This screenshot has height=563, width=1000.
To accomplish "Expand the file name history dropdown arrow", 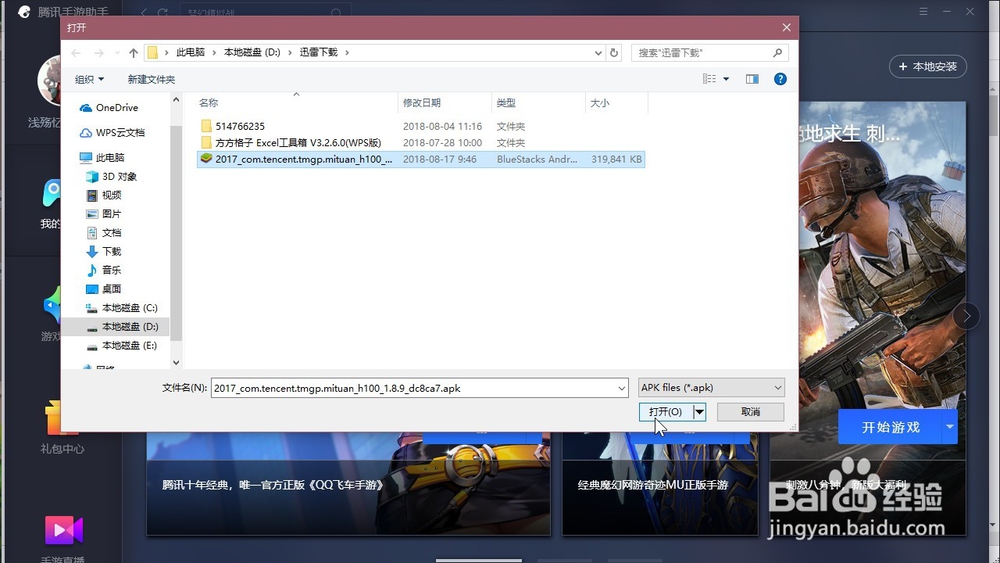I will [621, 388].
